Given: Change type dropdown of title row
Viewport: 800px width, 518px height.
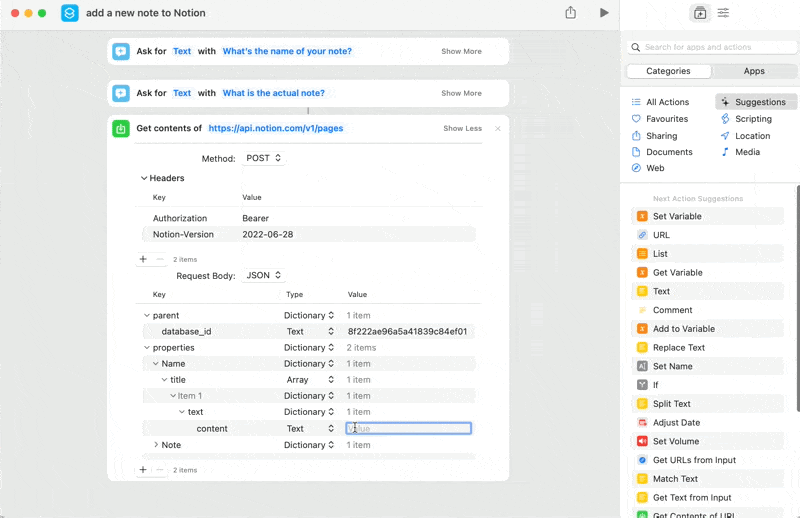Looking at the screenshot, I should tap(310, 380).
